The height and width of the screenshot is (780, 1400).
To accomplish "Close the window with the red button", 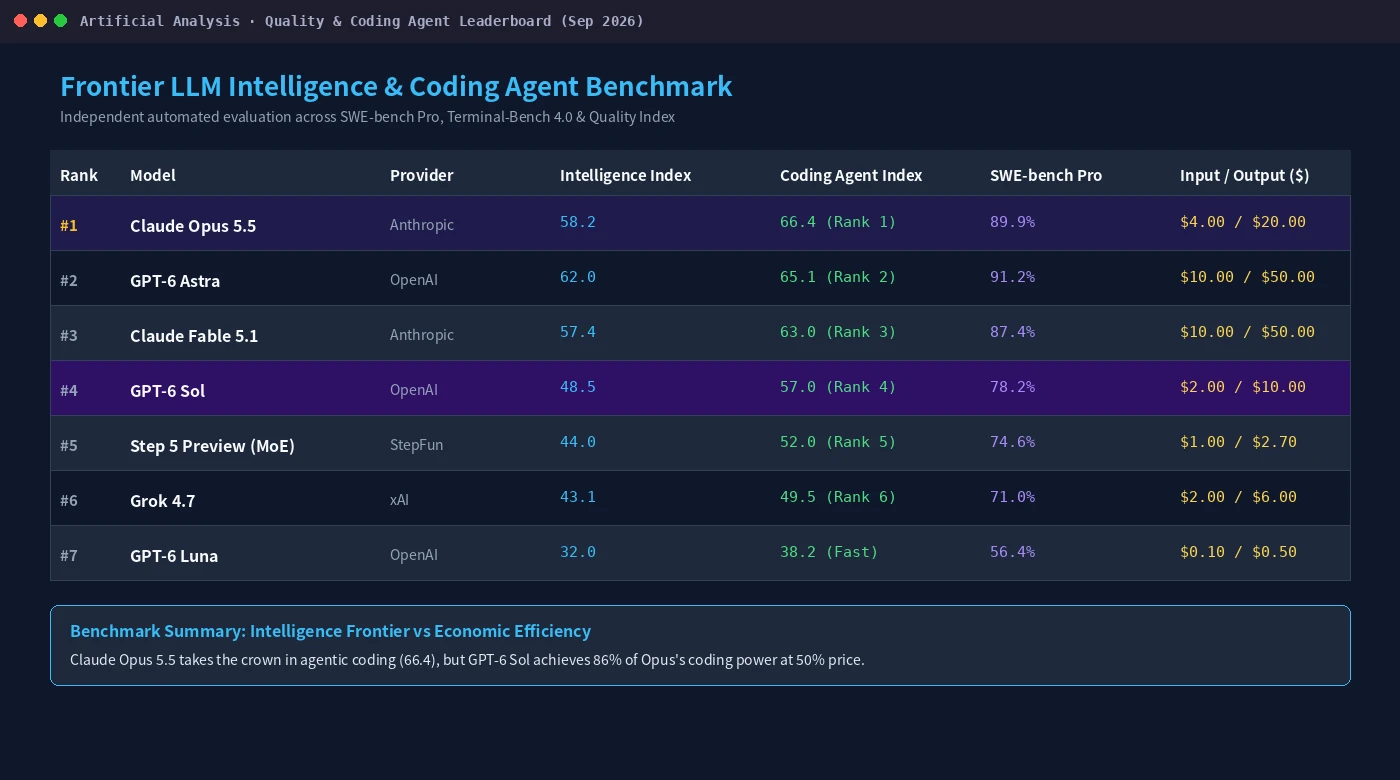I will pyautogui.click(x=20, y=21).
